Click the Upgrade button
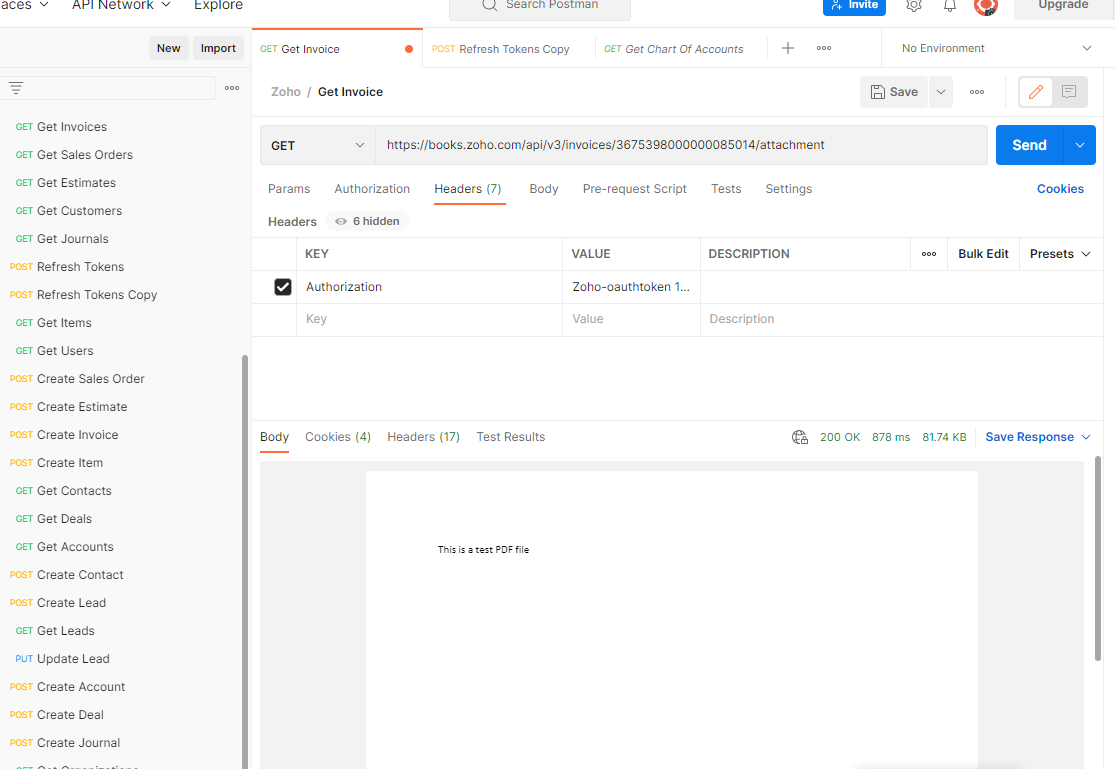The width and height of the screenshot is (1115, 769). 1063,6
